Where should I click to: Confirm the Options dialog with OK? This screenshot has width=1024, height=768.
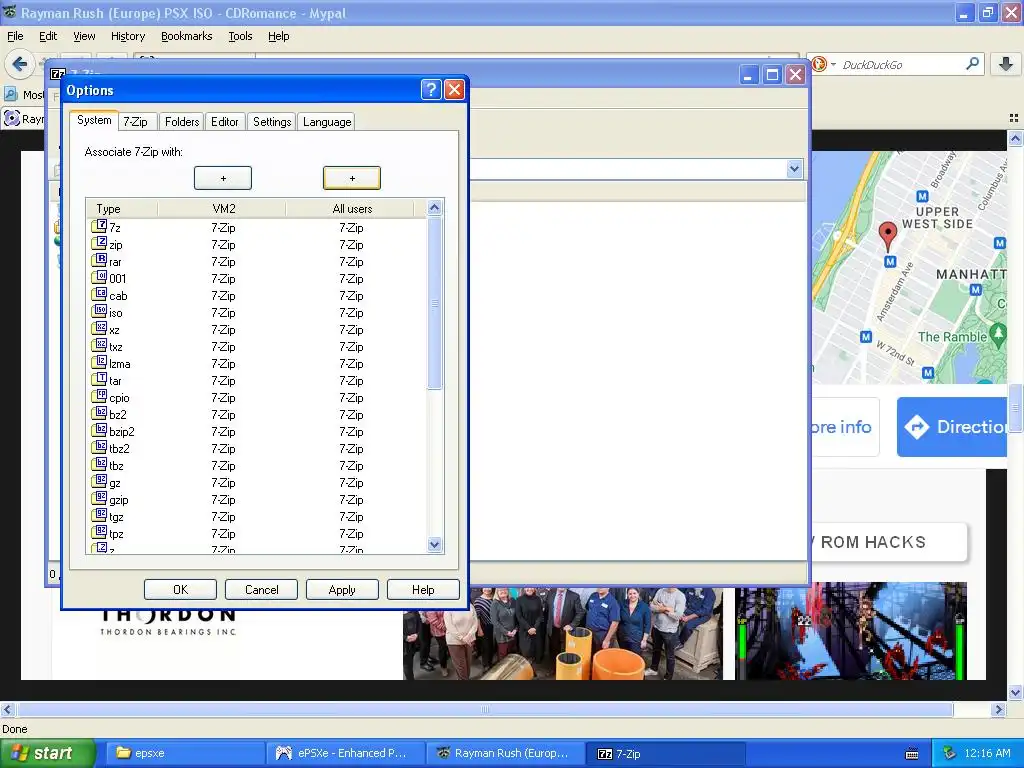(180, 590)
